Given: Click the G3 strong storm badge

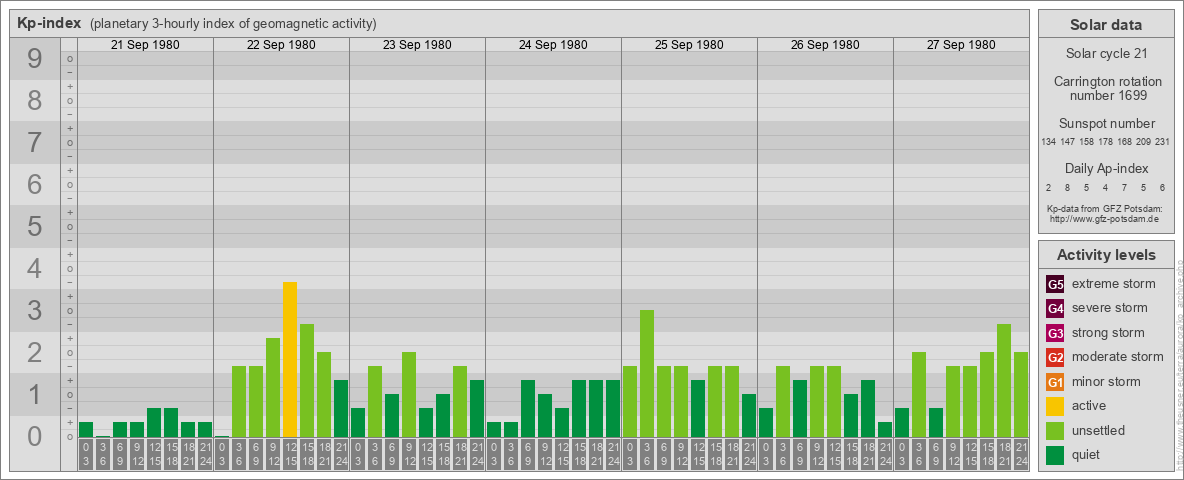Looking at the screenshot, I should tap(1056, 333).
